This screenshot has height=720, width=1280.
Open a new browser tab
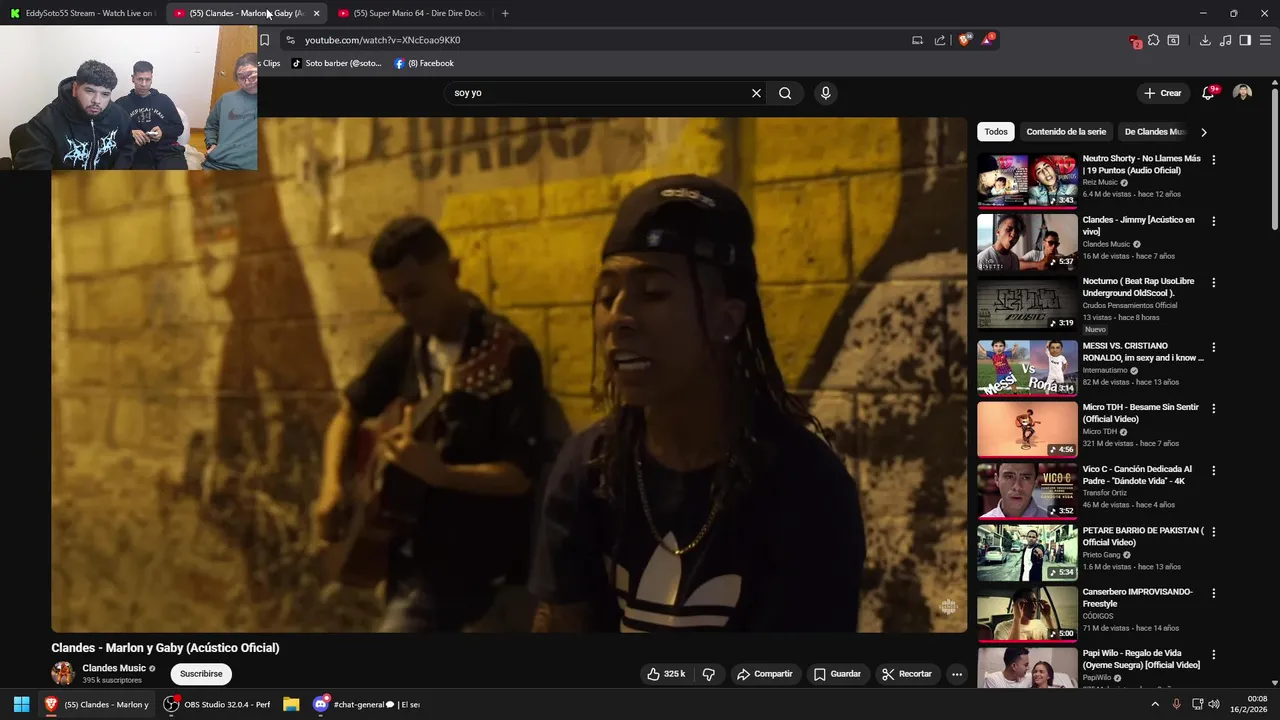coord(505,13)
